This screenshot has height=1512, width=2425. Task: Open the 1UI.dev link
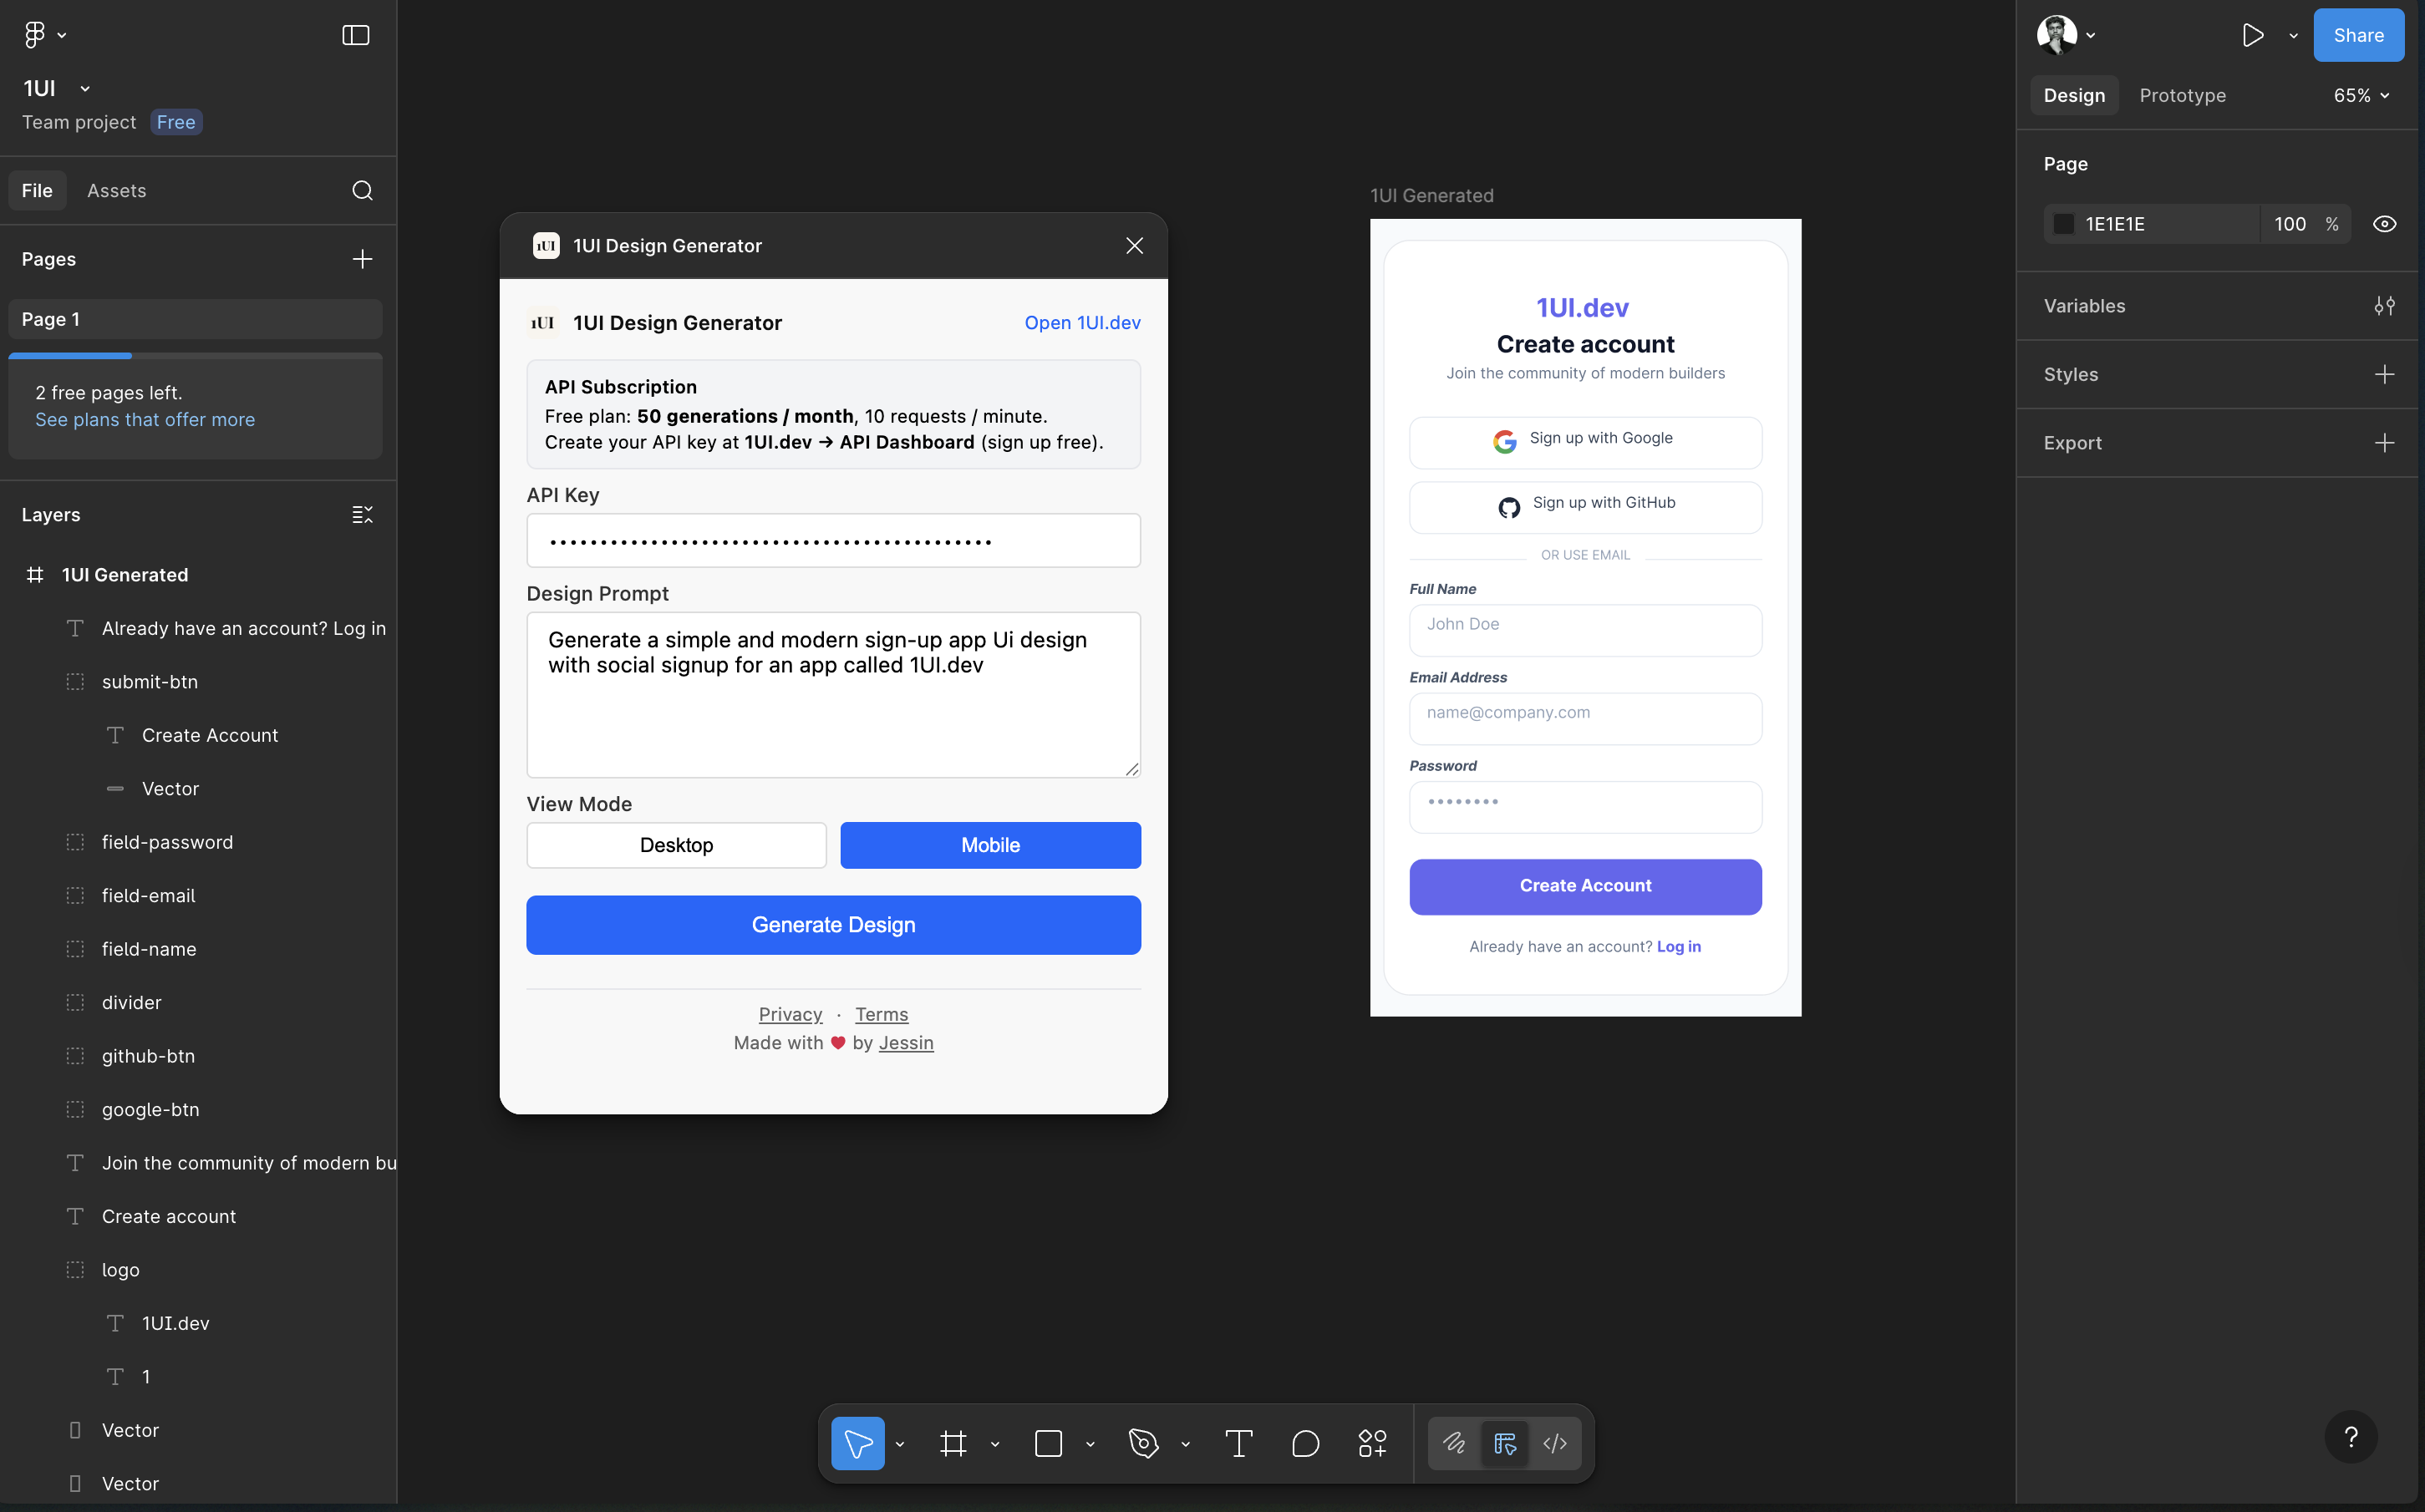(1082, 322)
